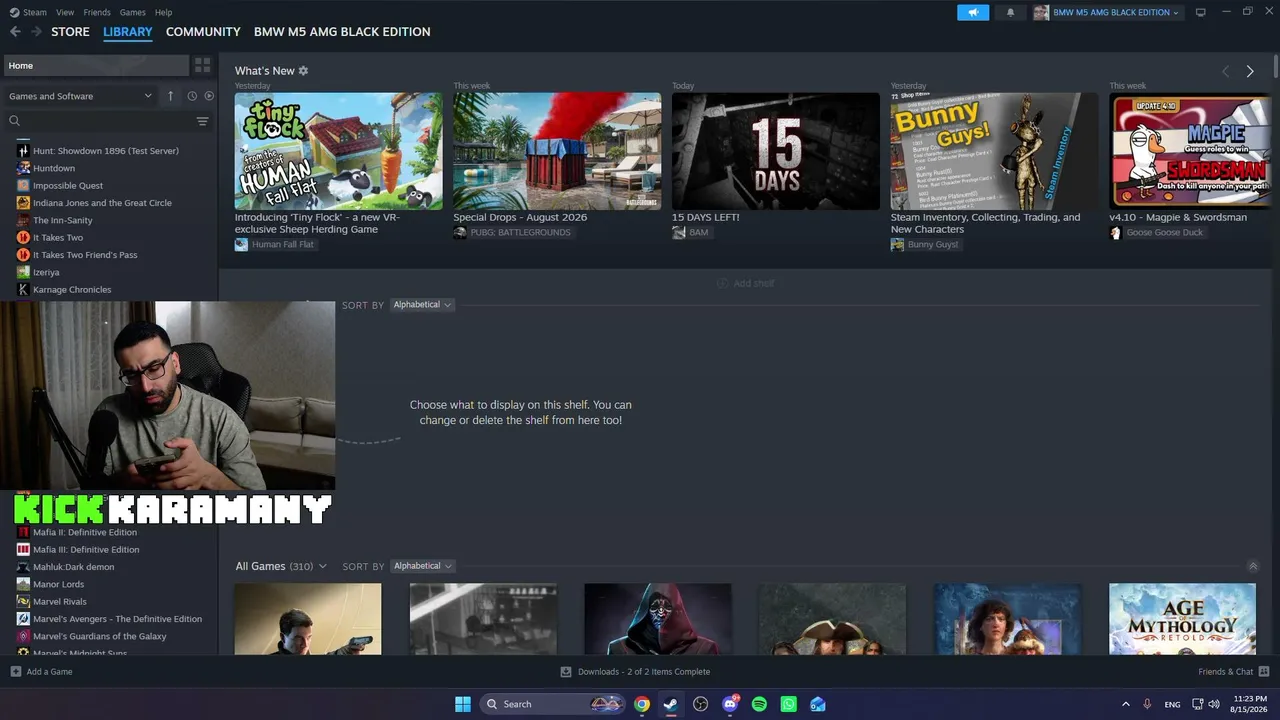Open the Goose Goose Duck link
The image size is (1280, 720).
click(1156, 233)
